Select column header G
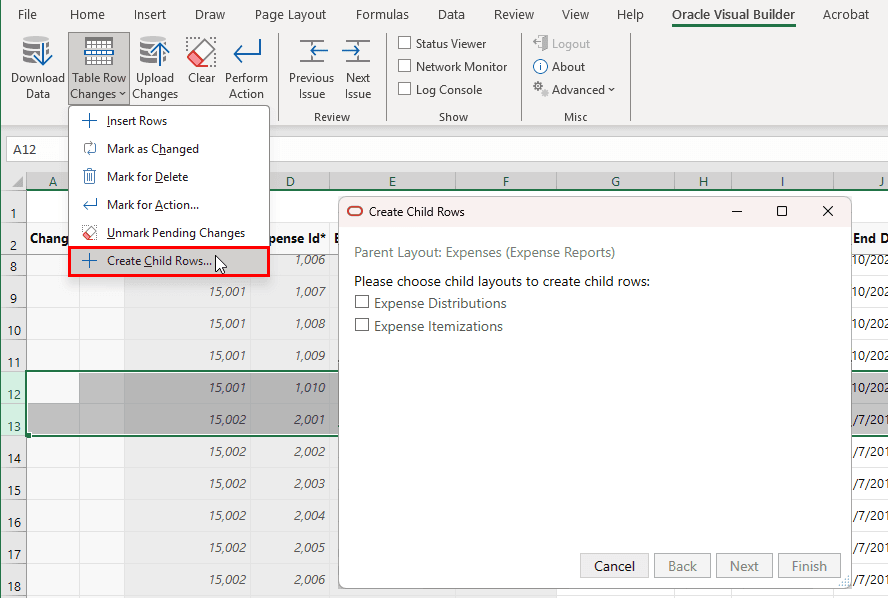This screenshot has width=888, height=598. [x=616, y=181]
